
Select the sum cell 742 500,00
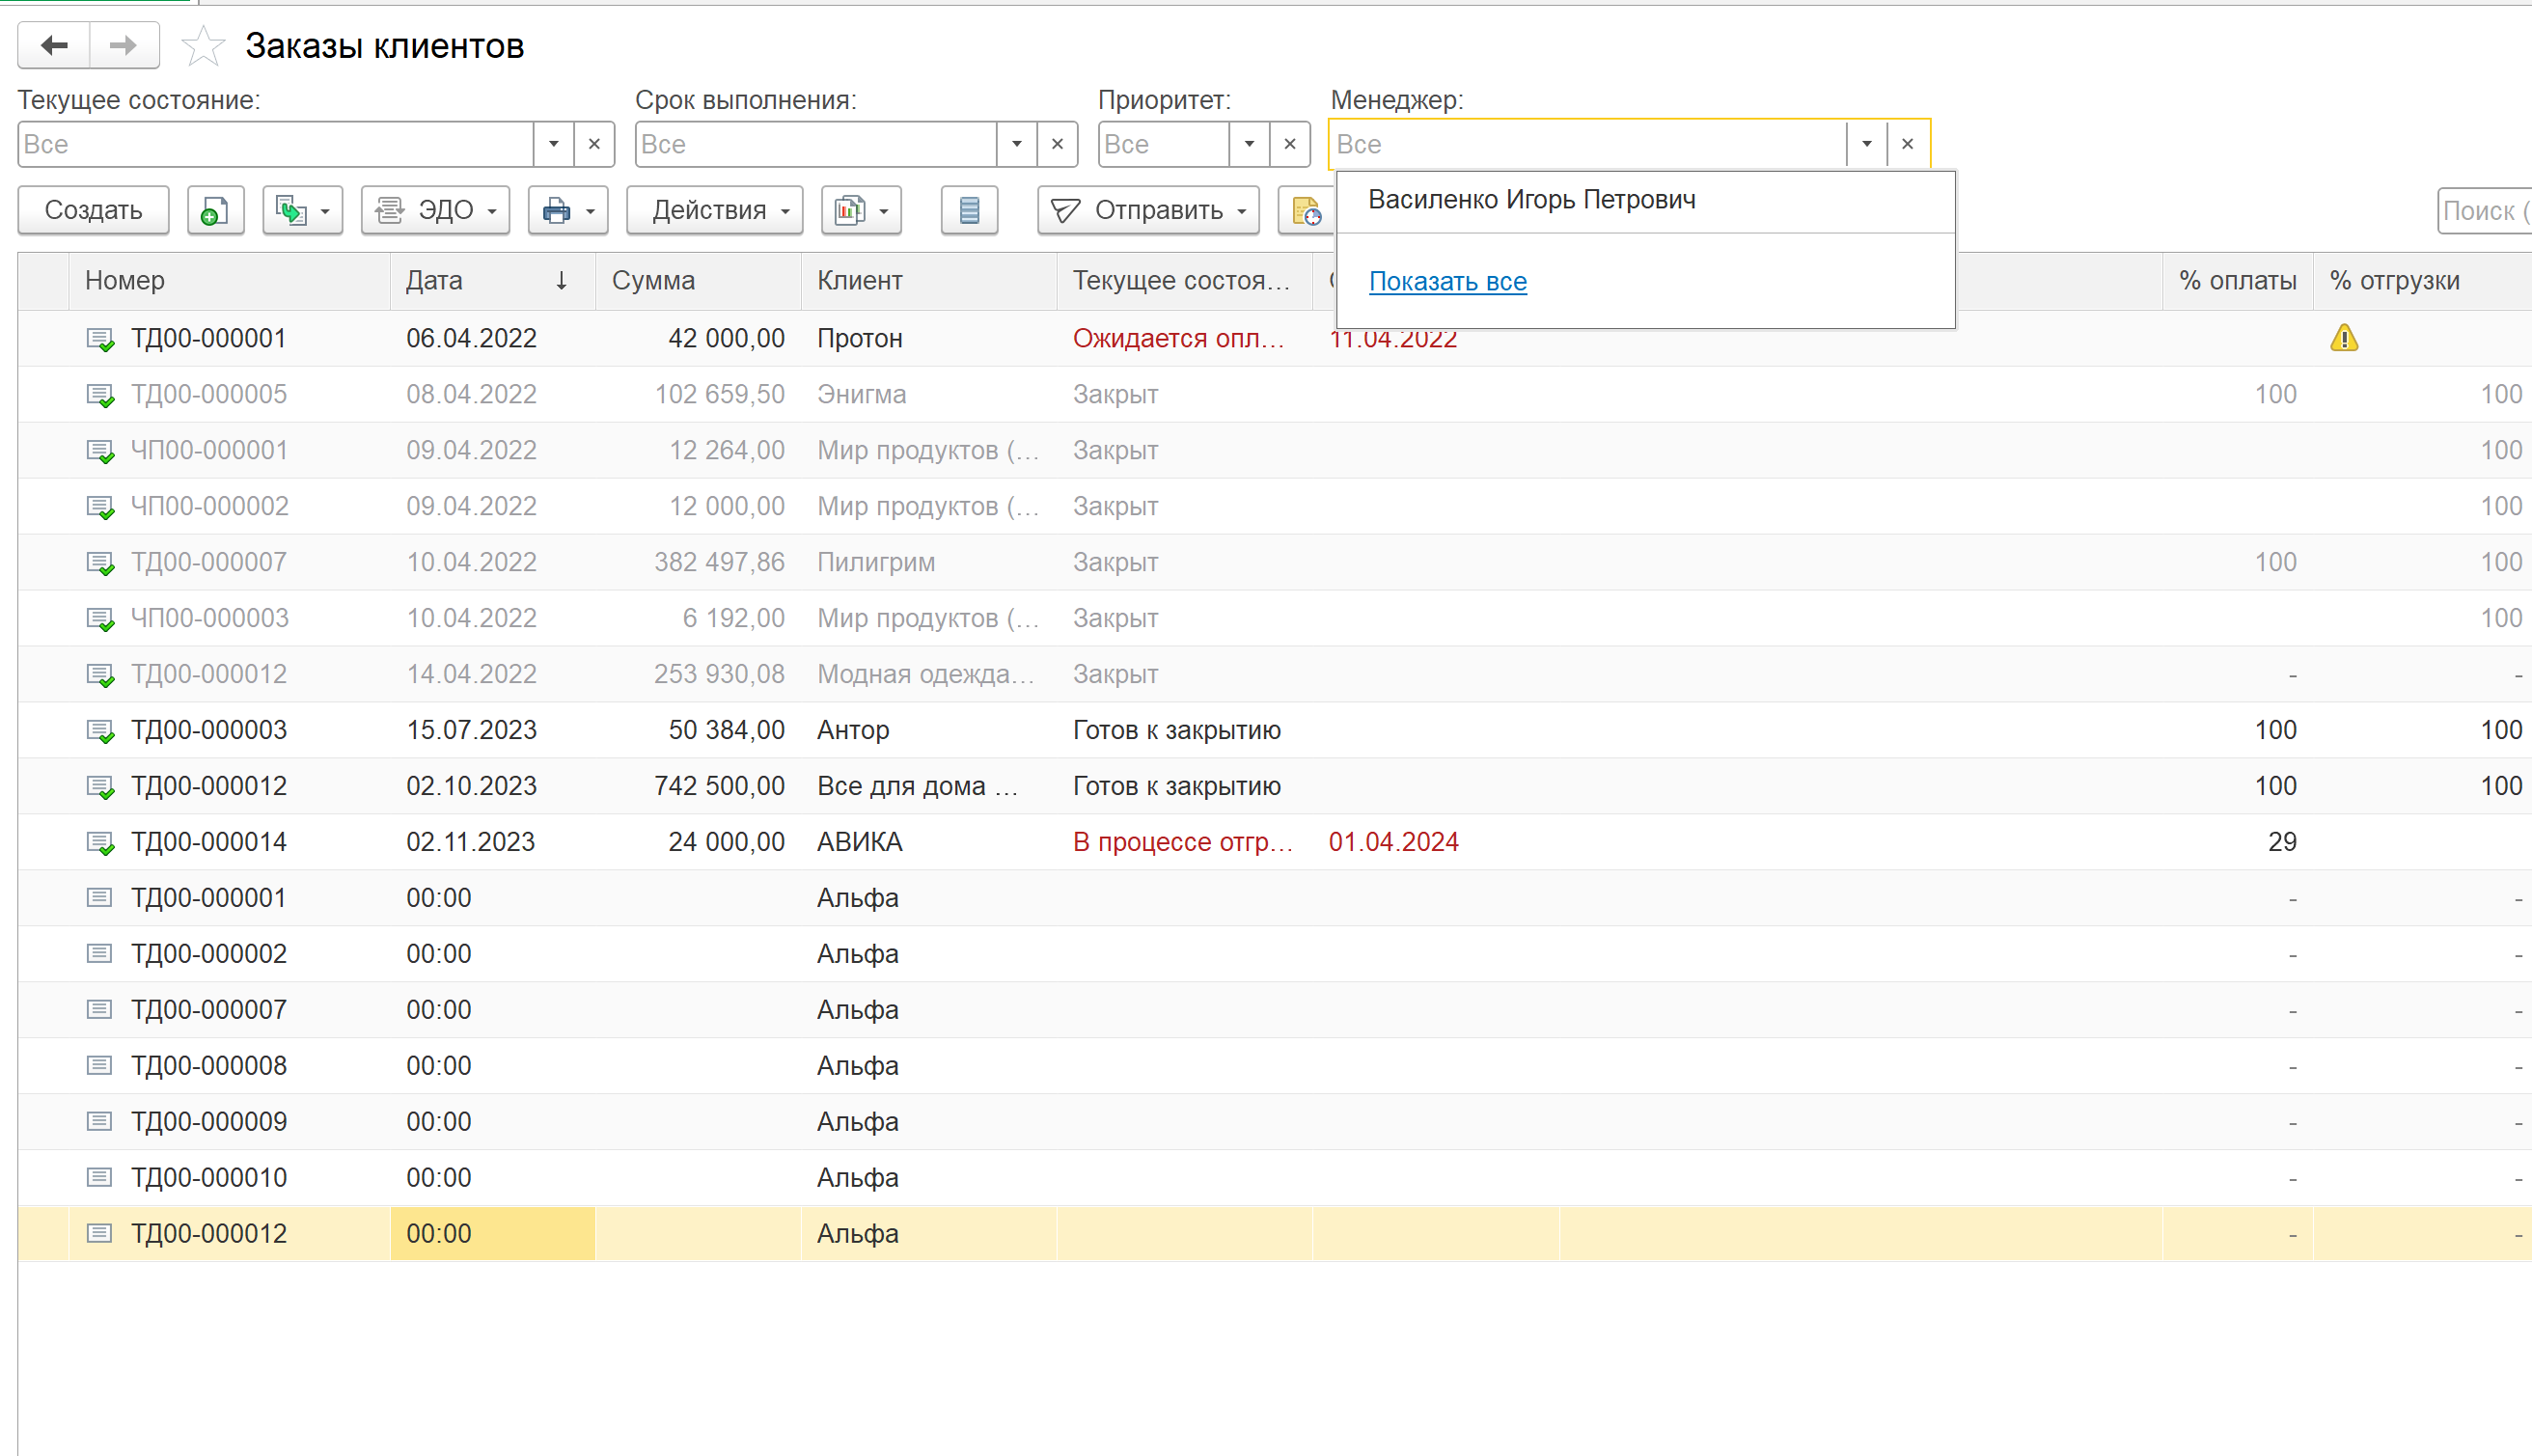[x=698, y=787]
